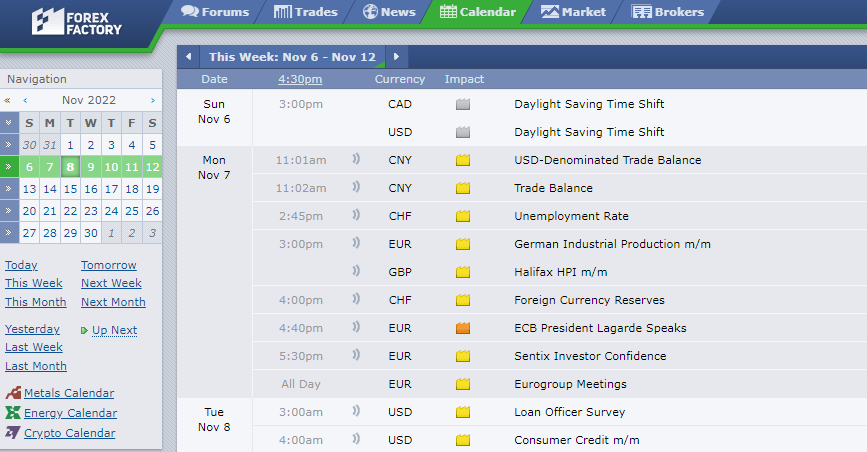Toggle alert icon for 11:01am CNY event
Image resolution: width=867 pixels, height=452 pixels.
point(356,159)
